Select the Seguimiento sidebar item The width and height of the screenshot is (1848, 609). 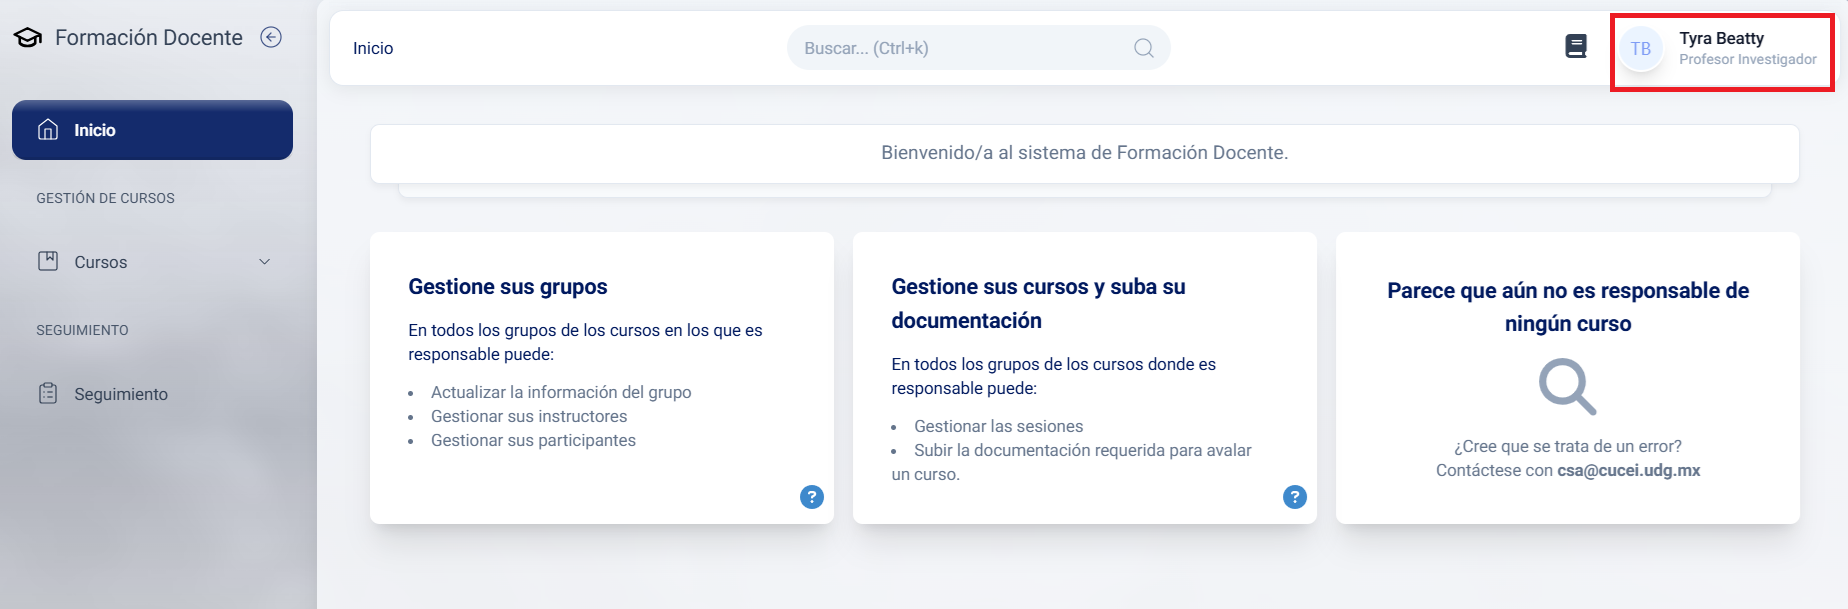click(121, 394)
